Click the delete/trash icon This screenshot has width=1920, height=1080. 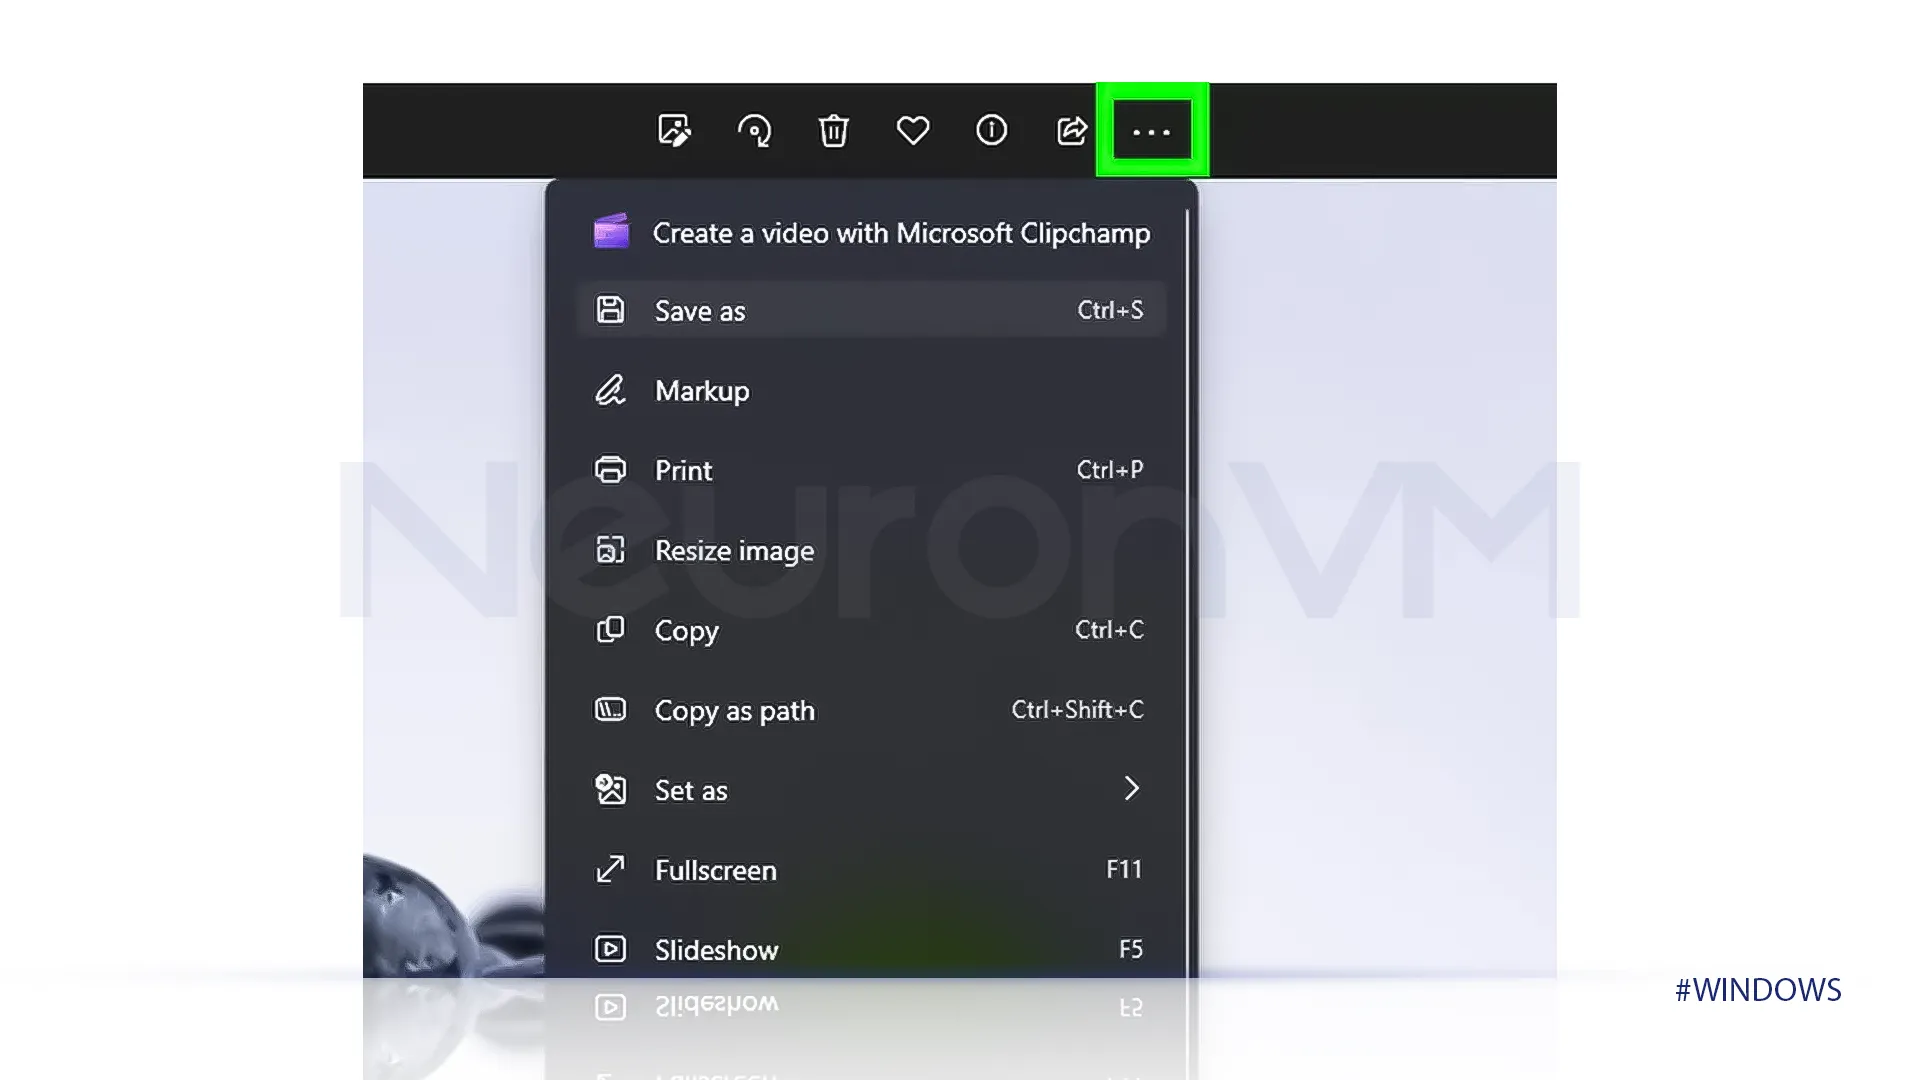(x=833, y=131)
